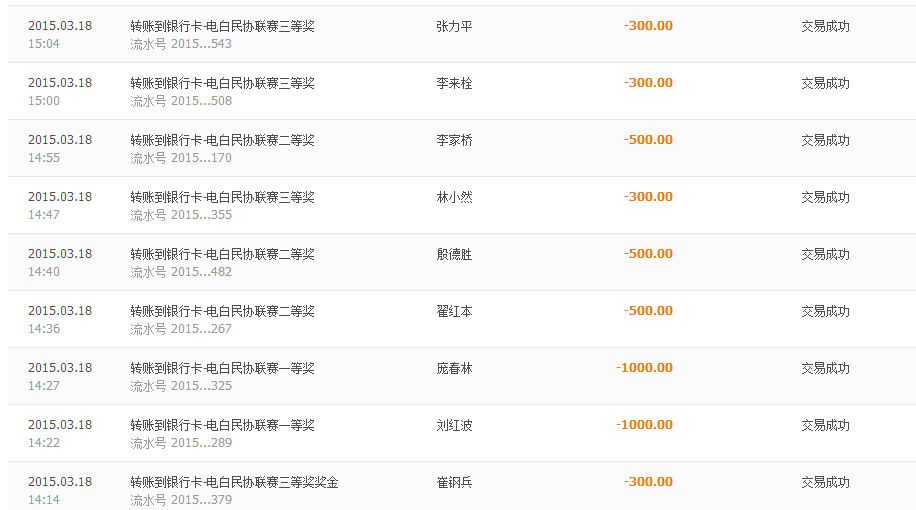916x510 pixels.
Task: Click recipient name 庞春林
Action: click(454, 368)
